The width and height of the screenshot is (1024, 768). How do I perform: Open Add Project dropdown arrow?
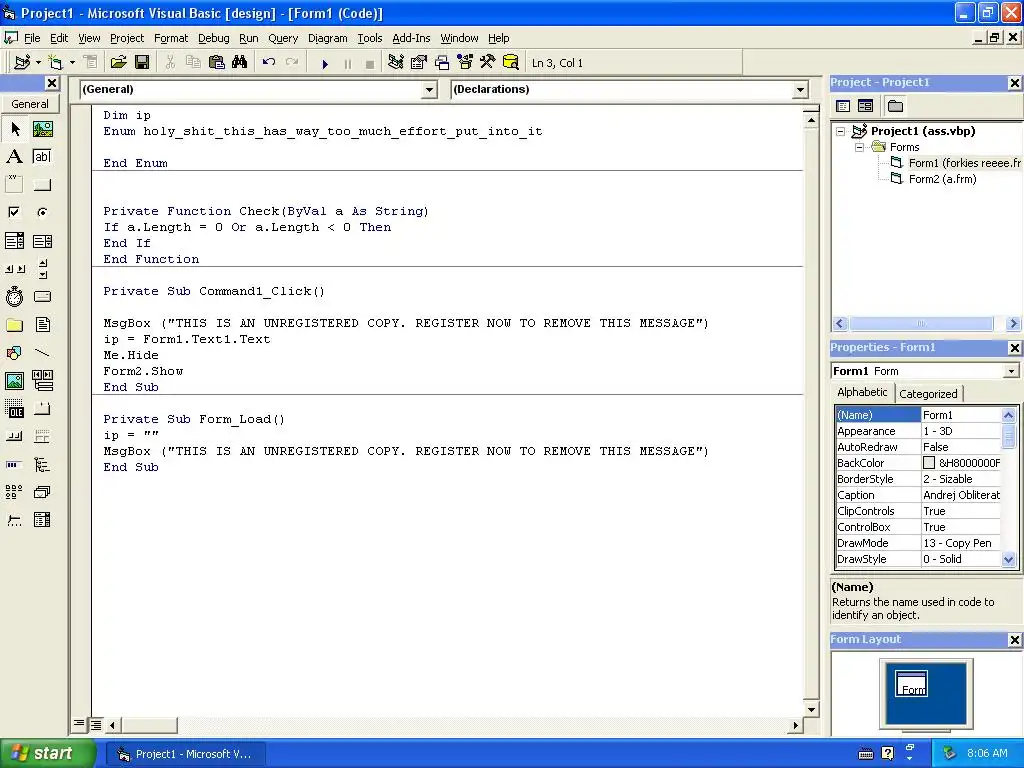(x=39, y=63)
